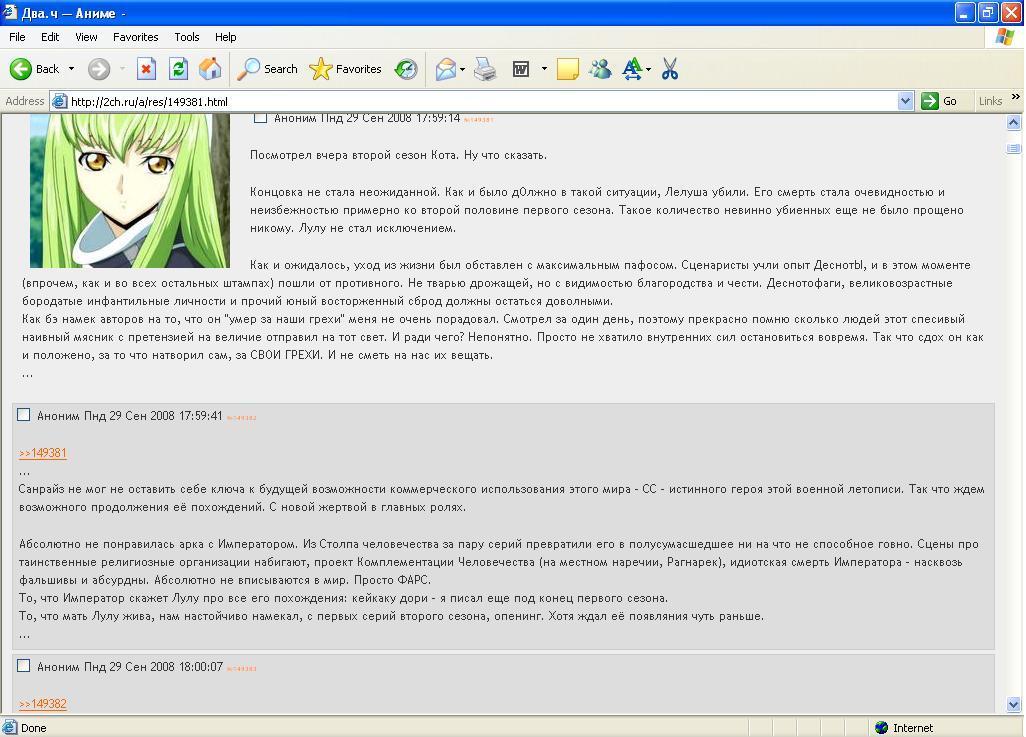1026x737 pixels.
Task: Open the green-haired anime girl thumbnail
Action: [x=130, y=190]
